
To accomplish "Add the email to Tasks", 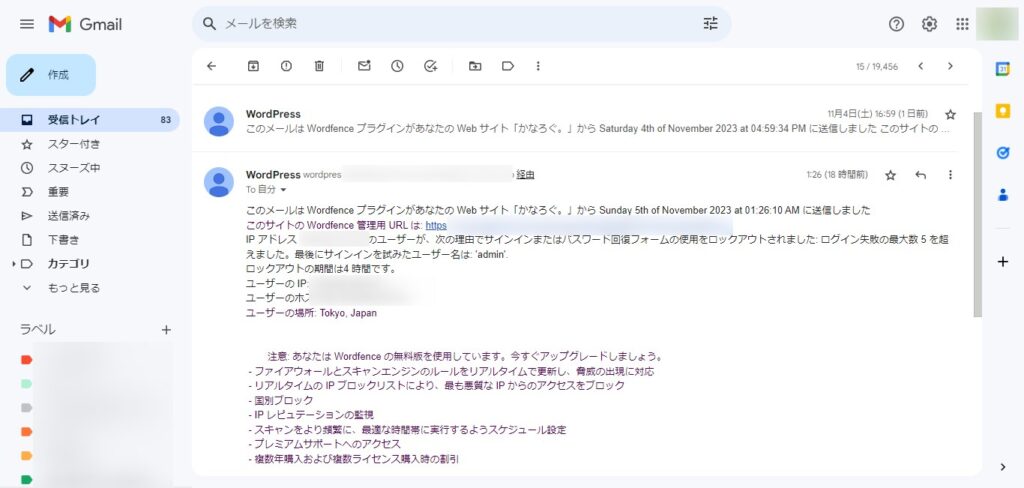I will click(x=430, y=66).
